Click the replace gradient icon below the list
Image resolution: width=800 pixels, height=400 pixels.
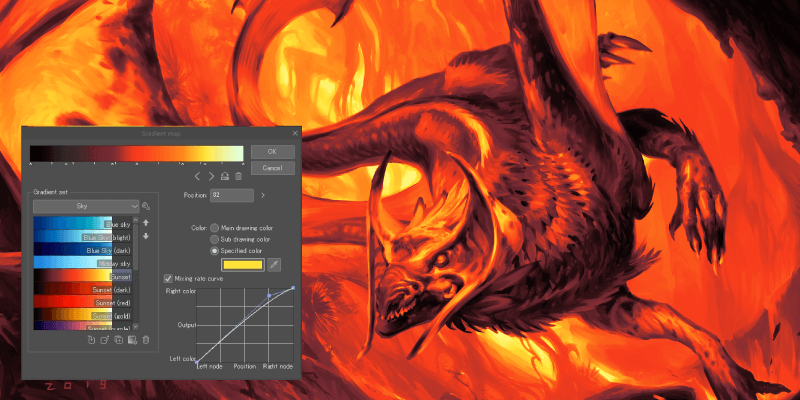pos(92,340)
